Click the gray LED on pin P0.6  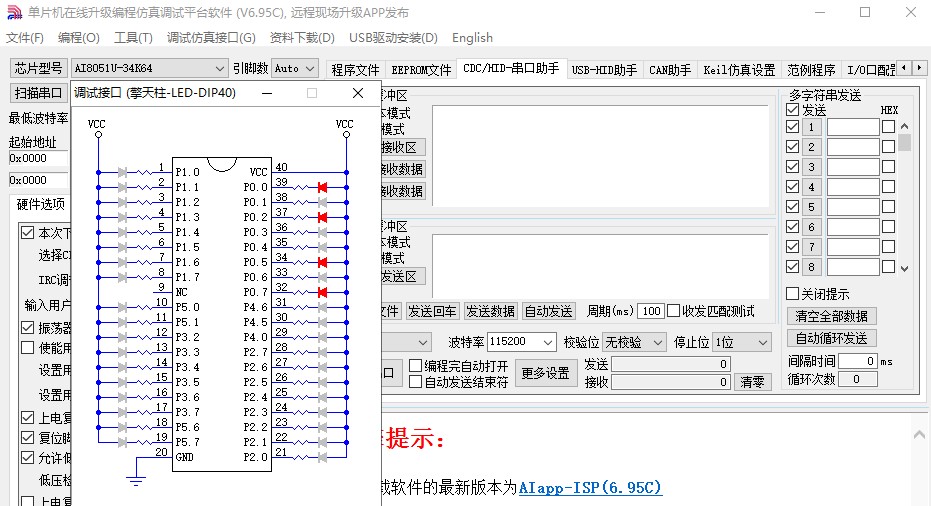[322, 277]
